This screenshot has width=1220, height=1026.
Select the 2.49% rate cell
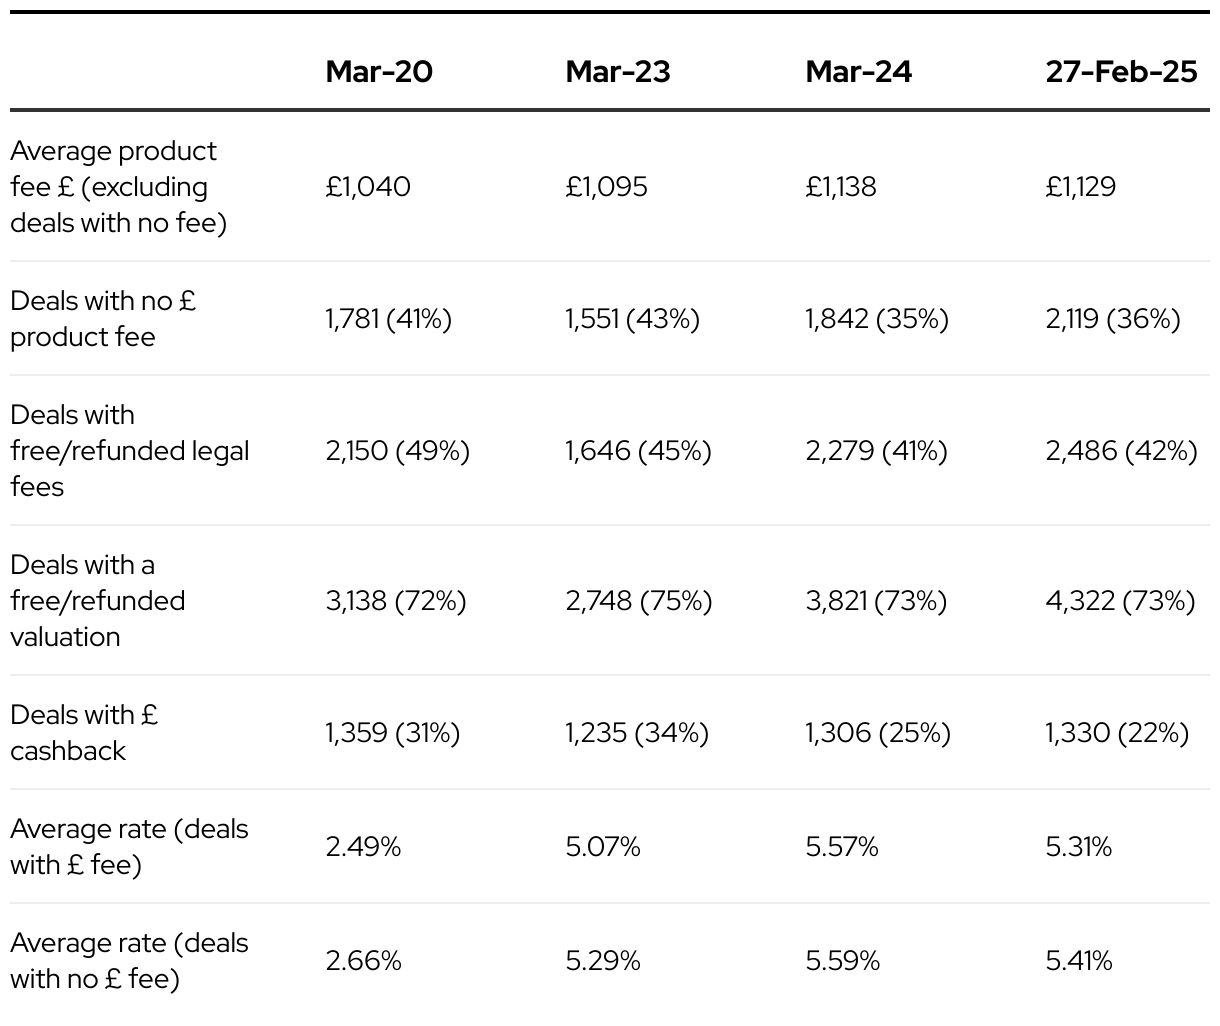click(363, 847)
